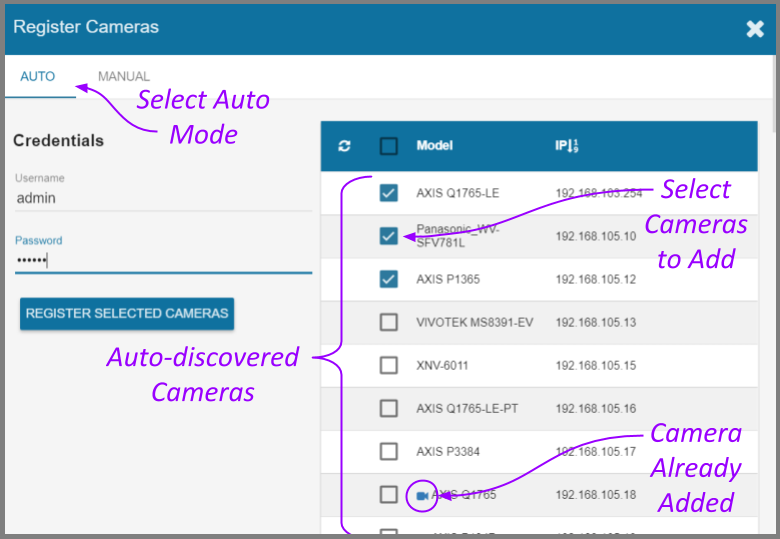Uncheck the Panasonic WV-SFV781L checkbox
780x539 pixels.
(389, 236)
